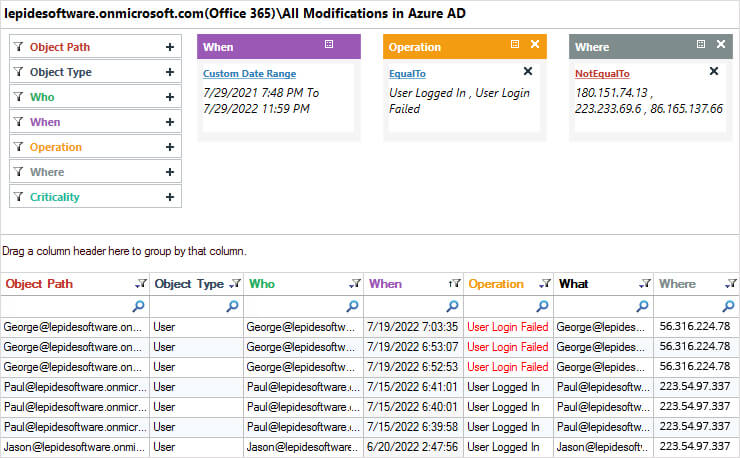740x458 pixels.
Task: Sort by the Object Path column header
Action: point(39,284)
